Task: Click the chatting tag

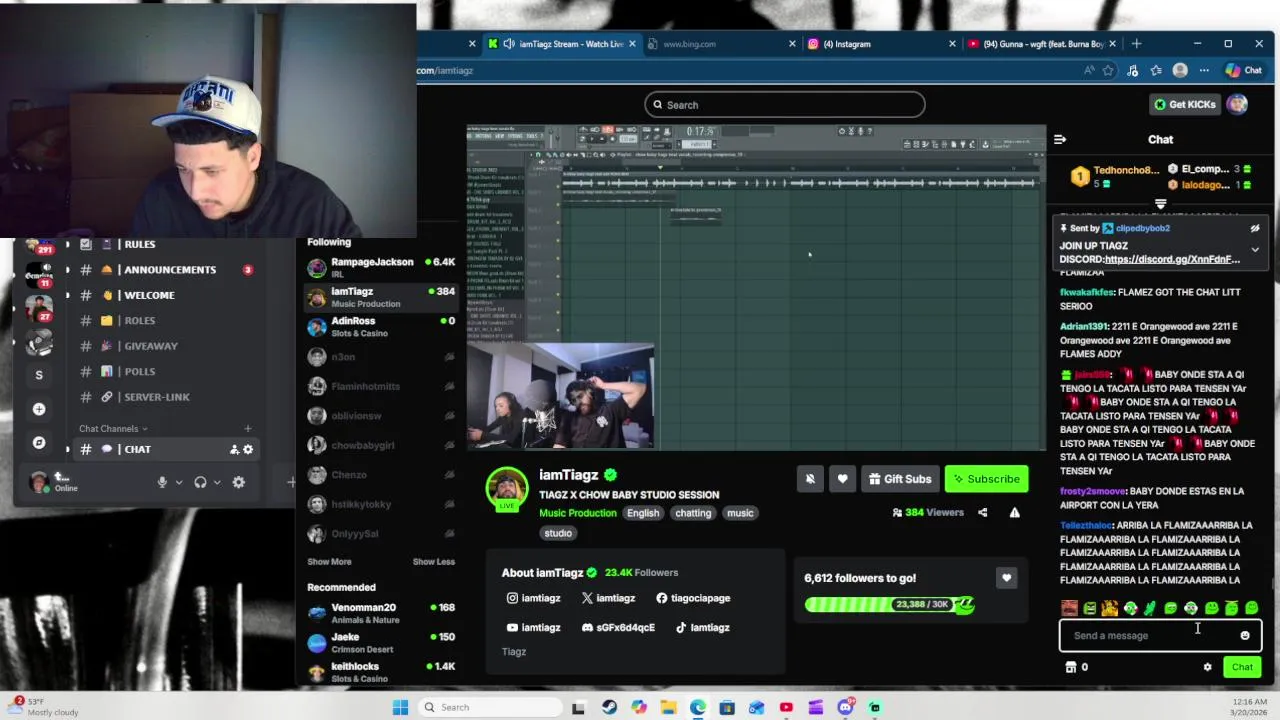Action: (693, 513)
